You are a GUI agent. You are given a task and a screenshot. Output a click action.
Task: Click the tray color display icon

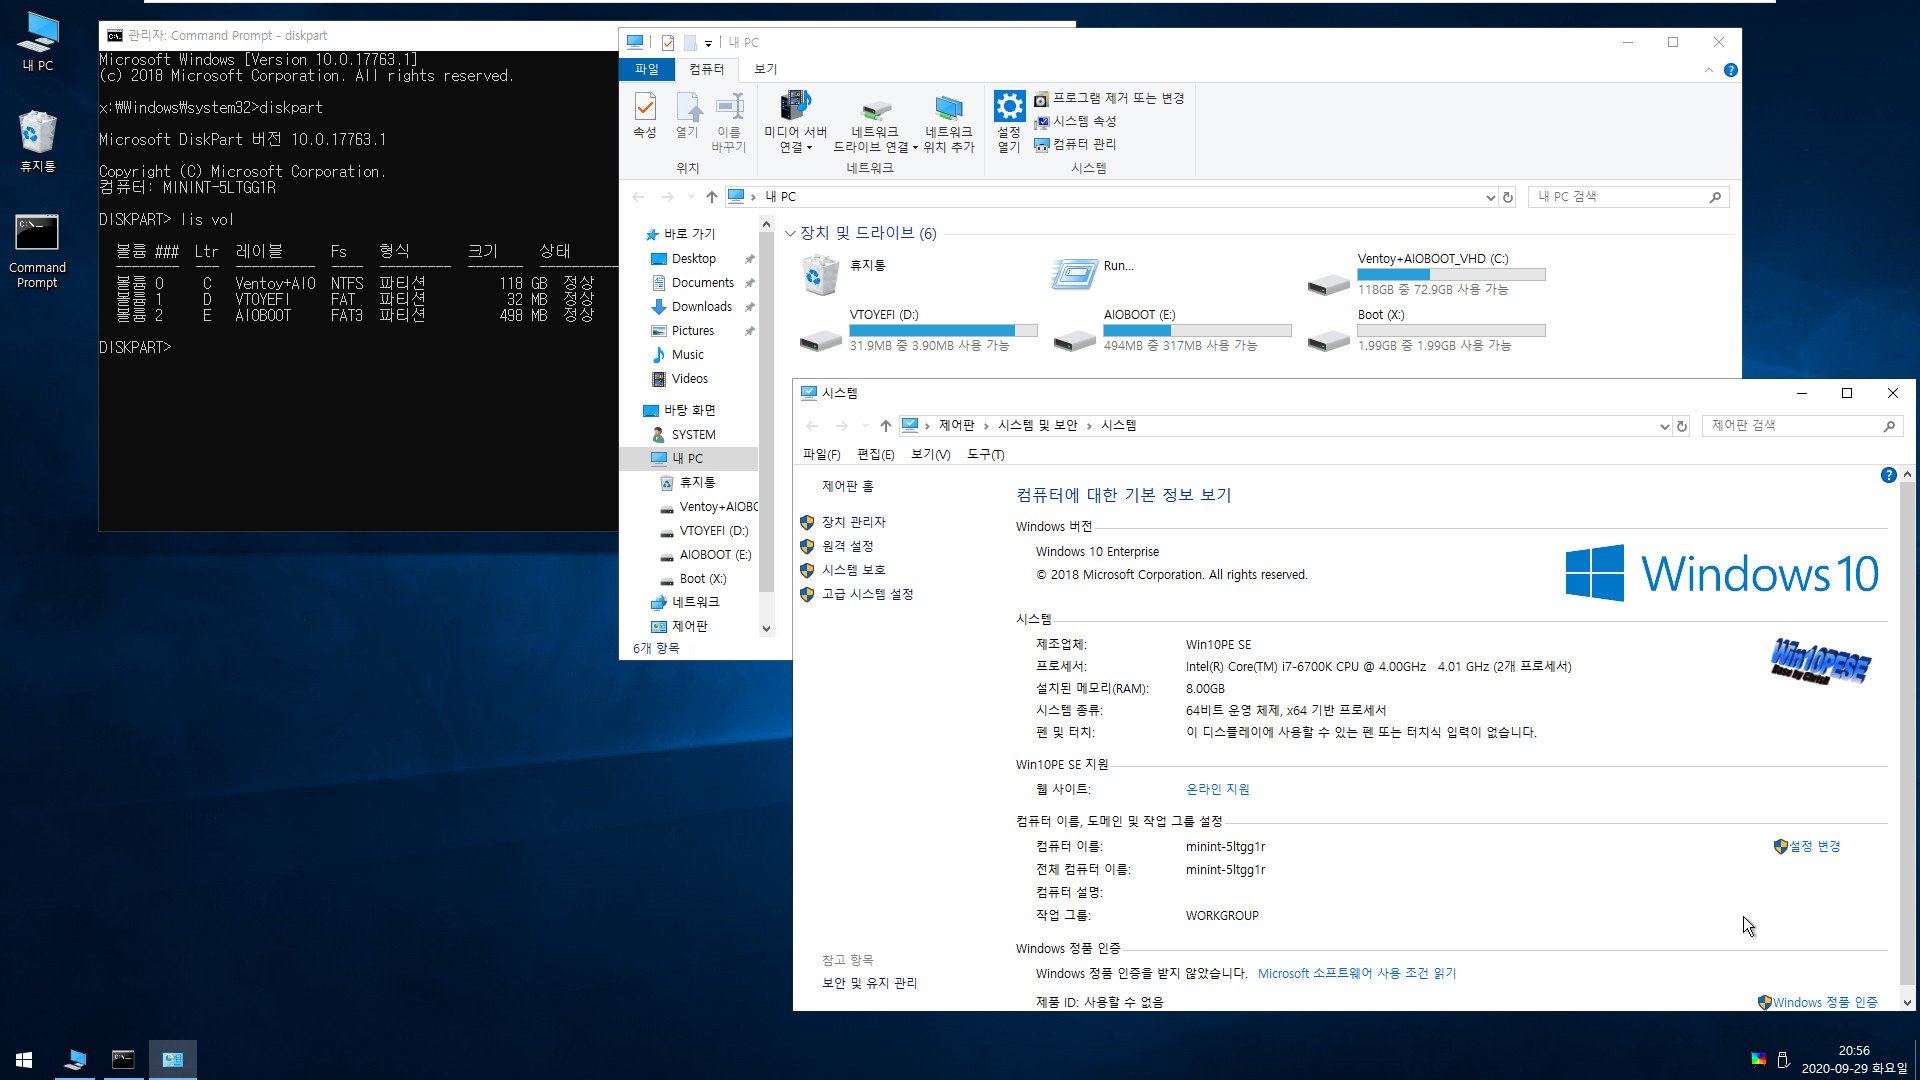[1758, 1059]
